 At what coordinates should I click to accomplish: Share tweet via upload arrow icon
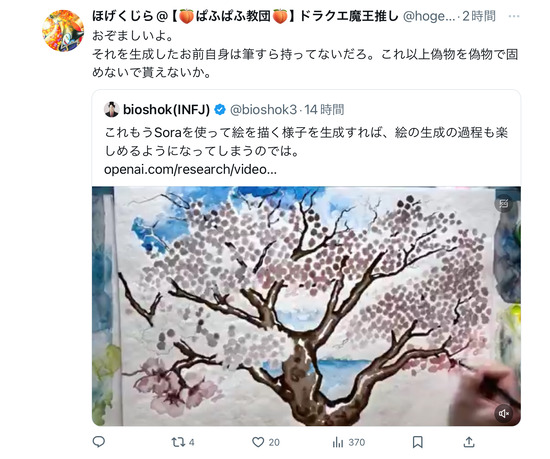469,442
